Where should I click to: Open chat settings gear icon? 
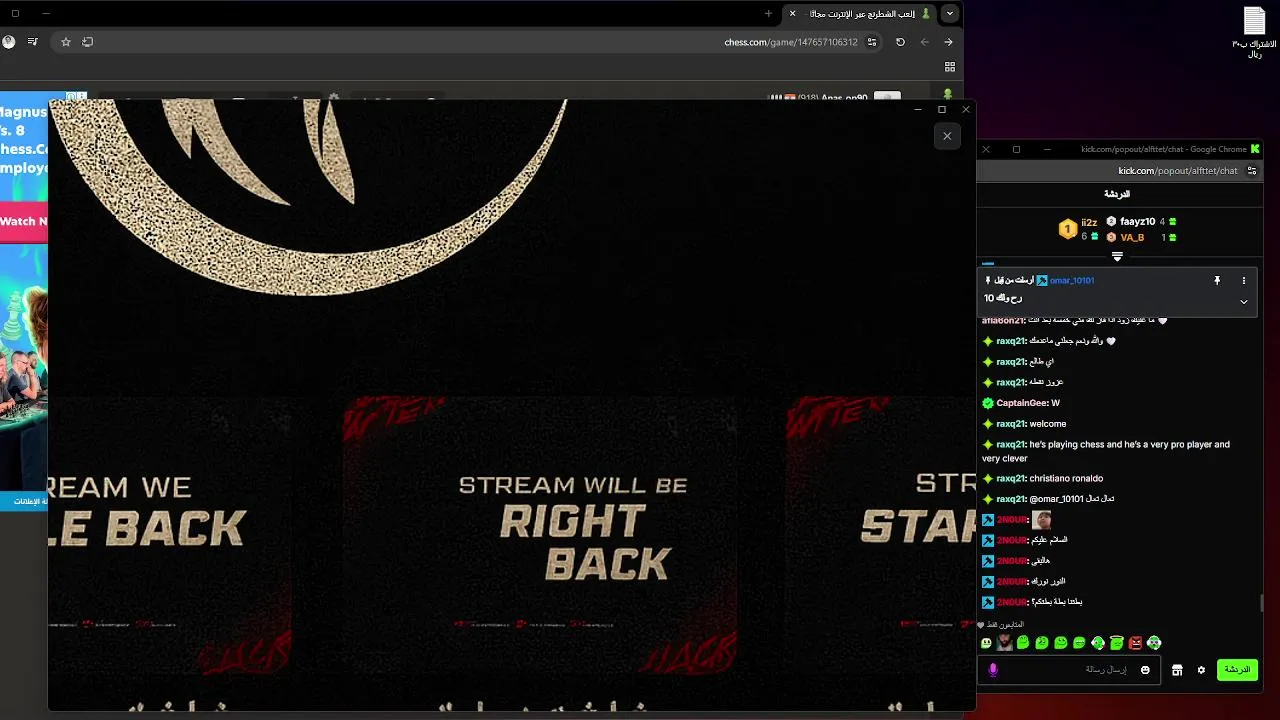(1201, 670)
